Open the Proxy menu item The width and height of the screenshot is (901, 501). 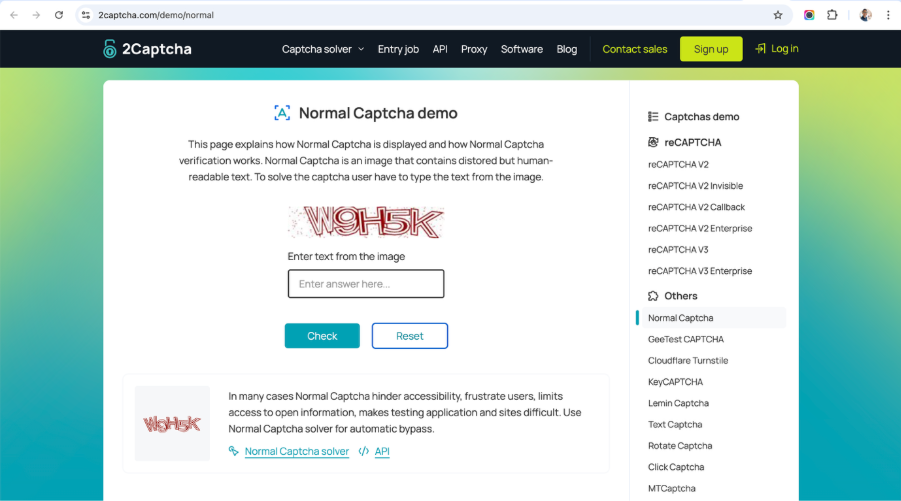[474, 49]
